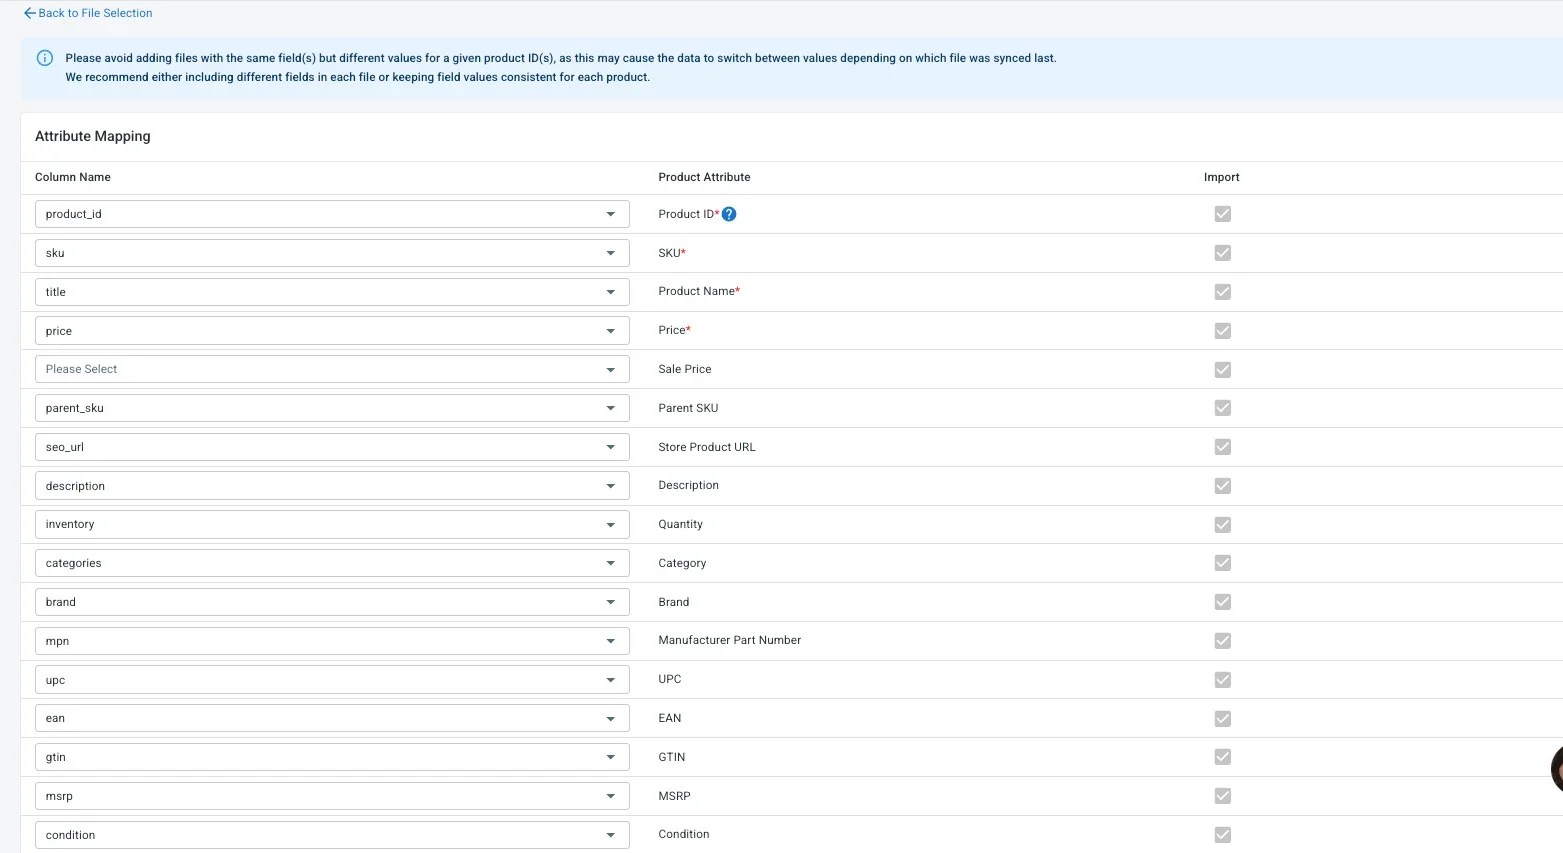Toggle the Import checkbox for Description
Viewport: 1563px width, 853px height.
[x=1222, y=486]
